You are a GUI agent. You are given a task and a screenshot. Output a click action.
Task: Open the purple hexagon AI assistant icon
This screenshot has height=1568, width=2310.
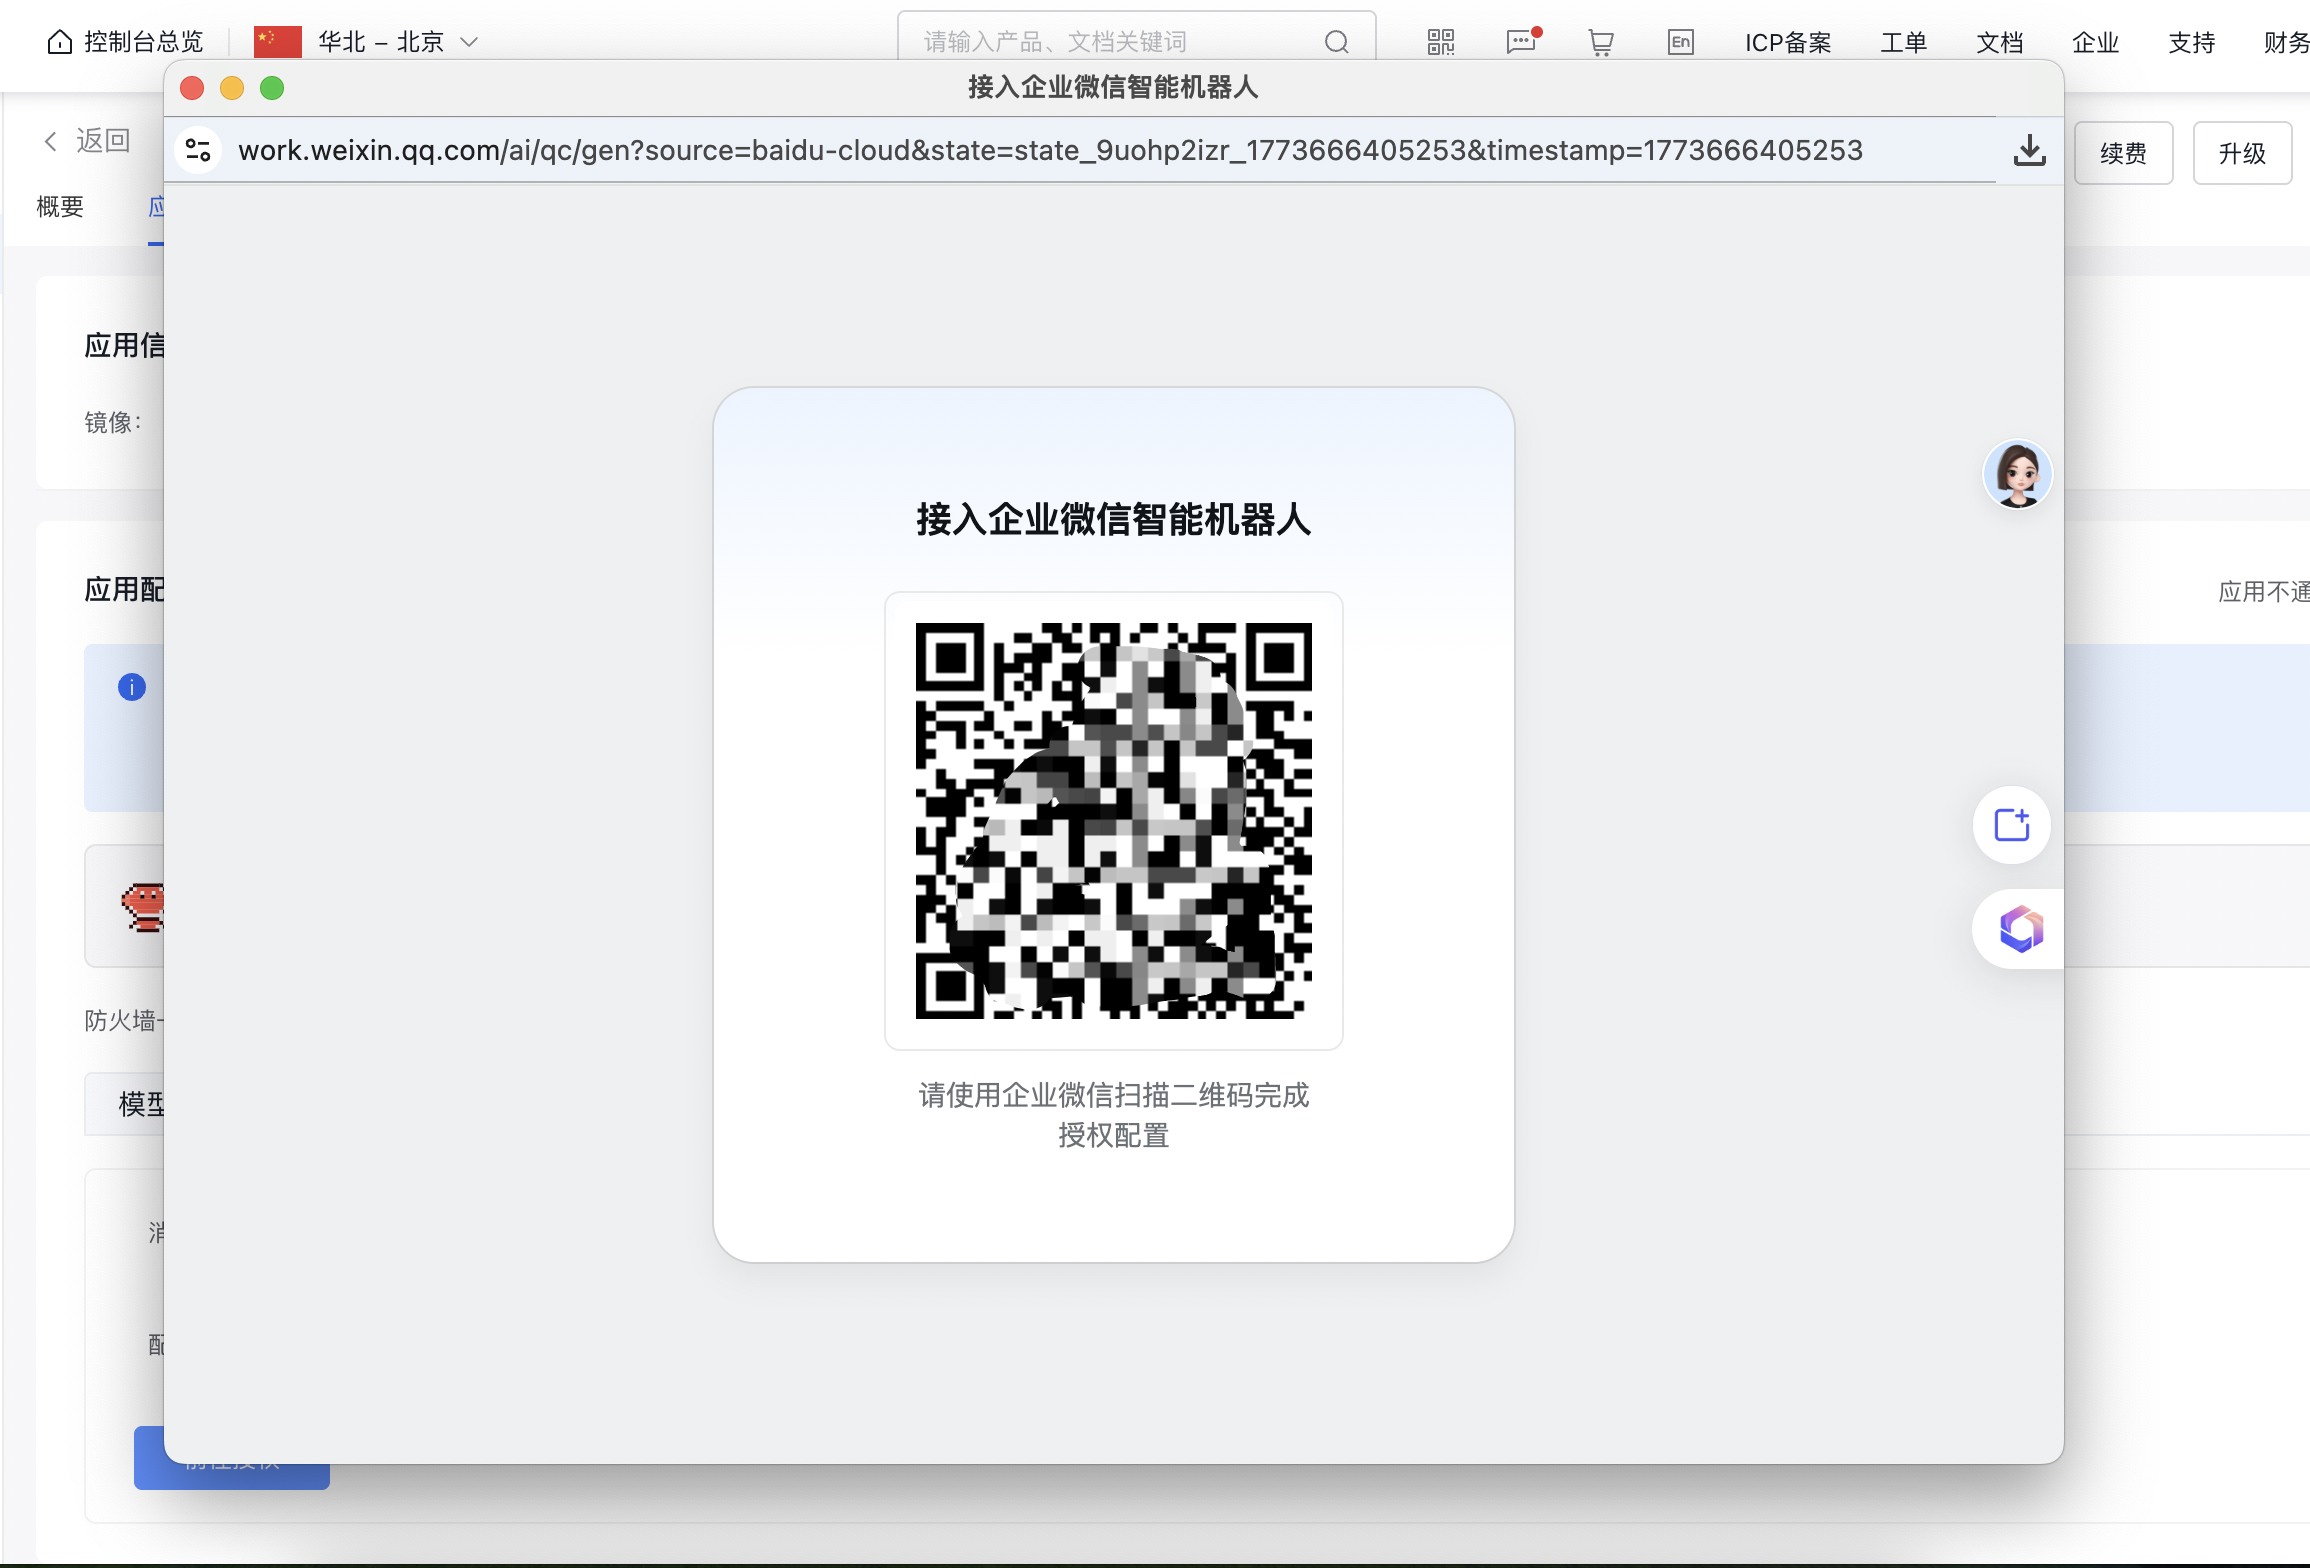pos(2020,929)
